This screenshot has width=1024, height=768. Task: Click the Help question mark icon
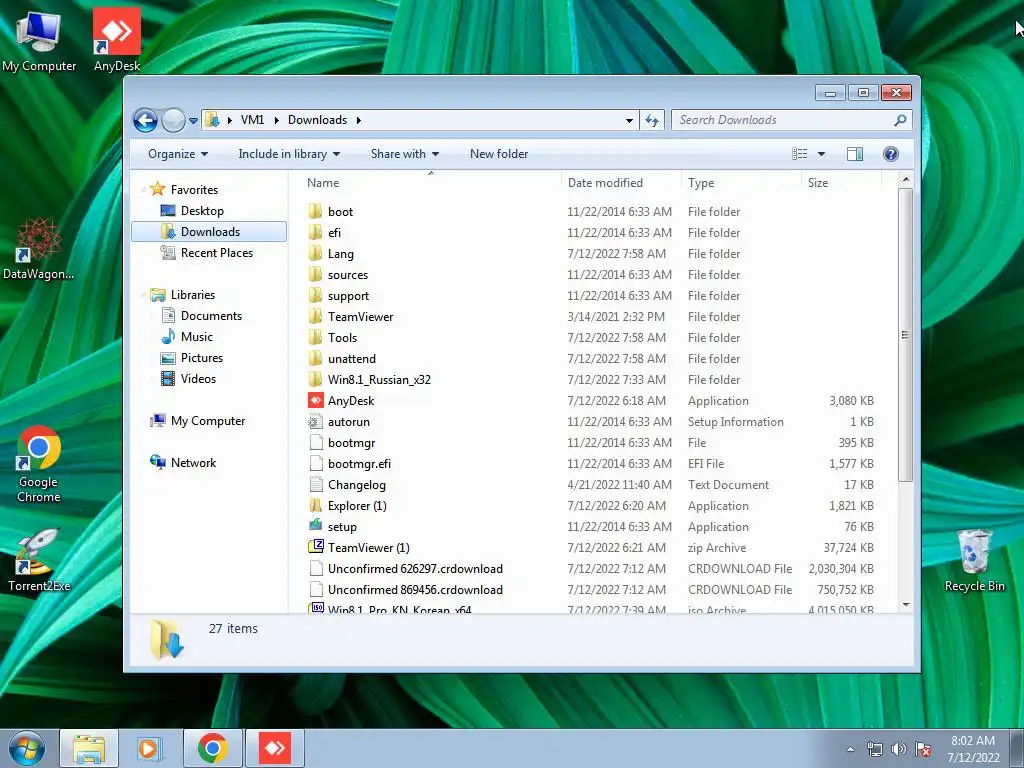point(890,154)
